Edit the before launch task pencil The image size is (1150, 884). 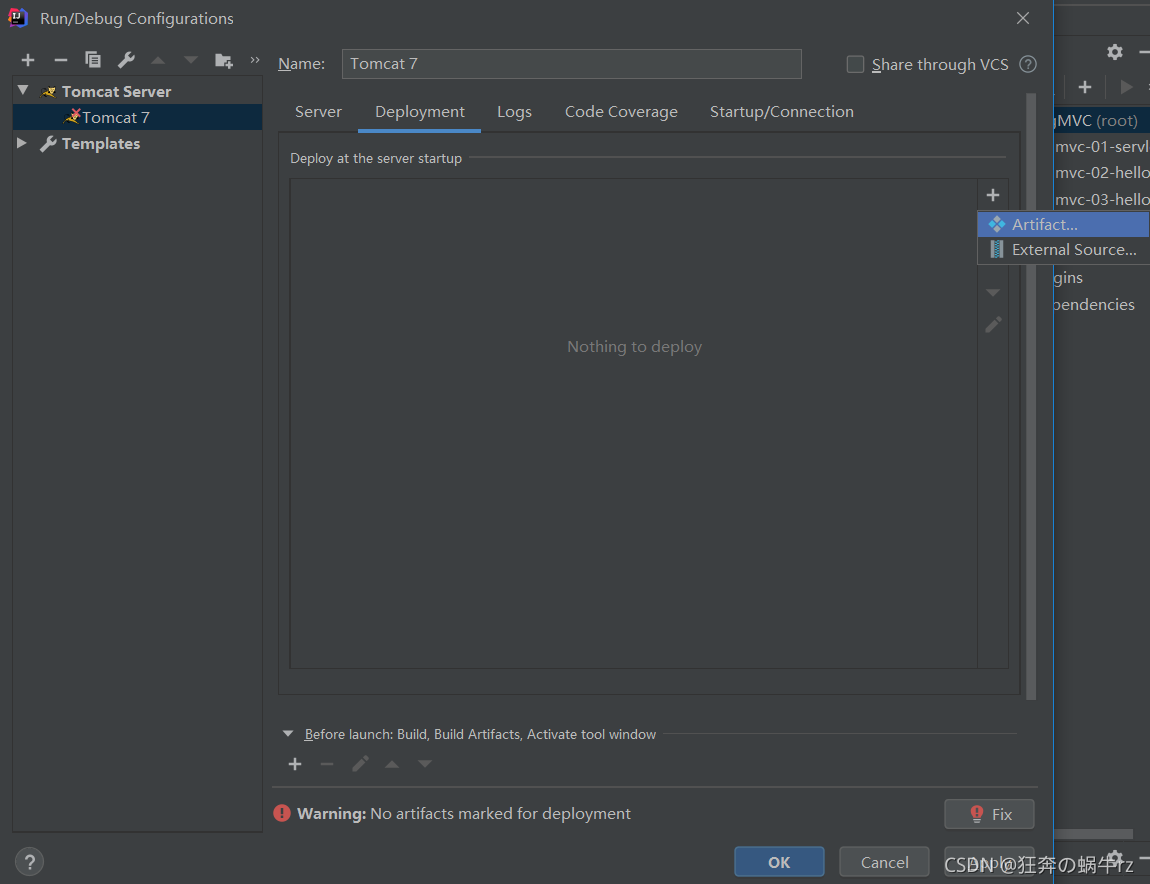[x=360, y=764]
